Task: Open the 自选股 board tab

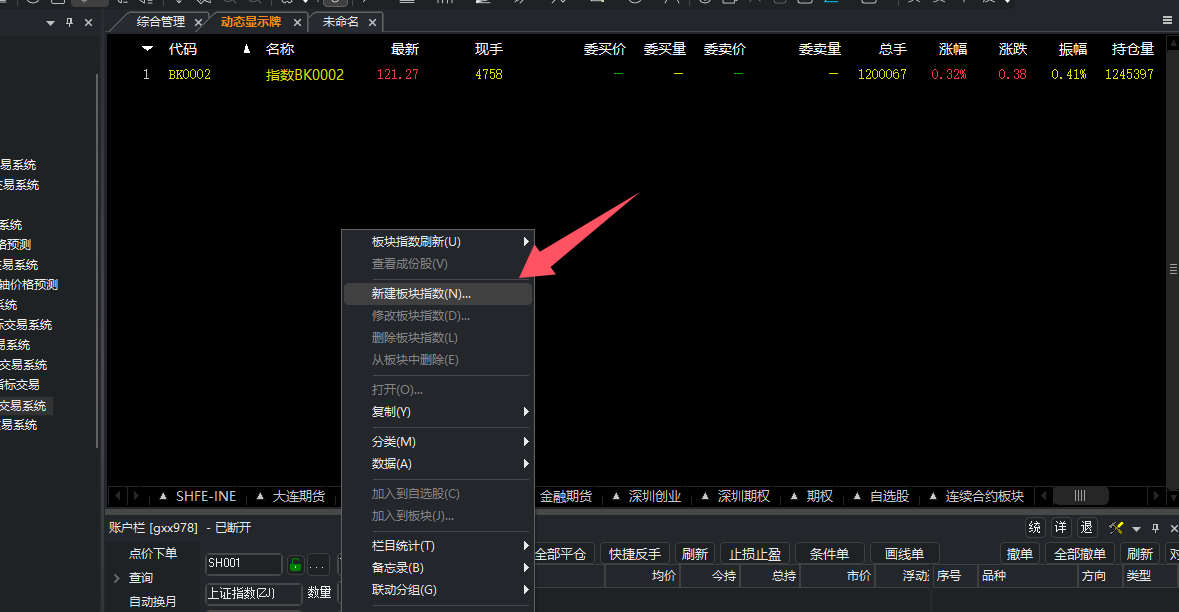Action: 890,496
